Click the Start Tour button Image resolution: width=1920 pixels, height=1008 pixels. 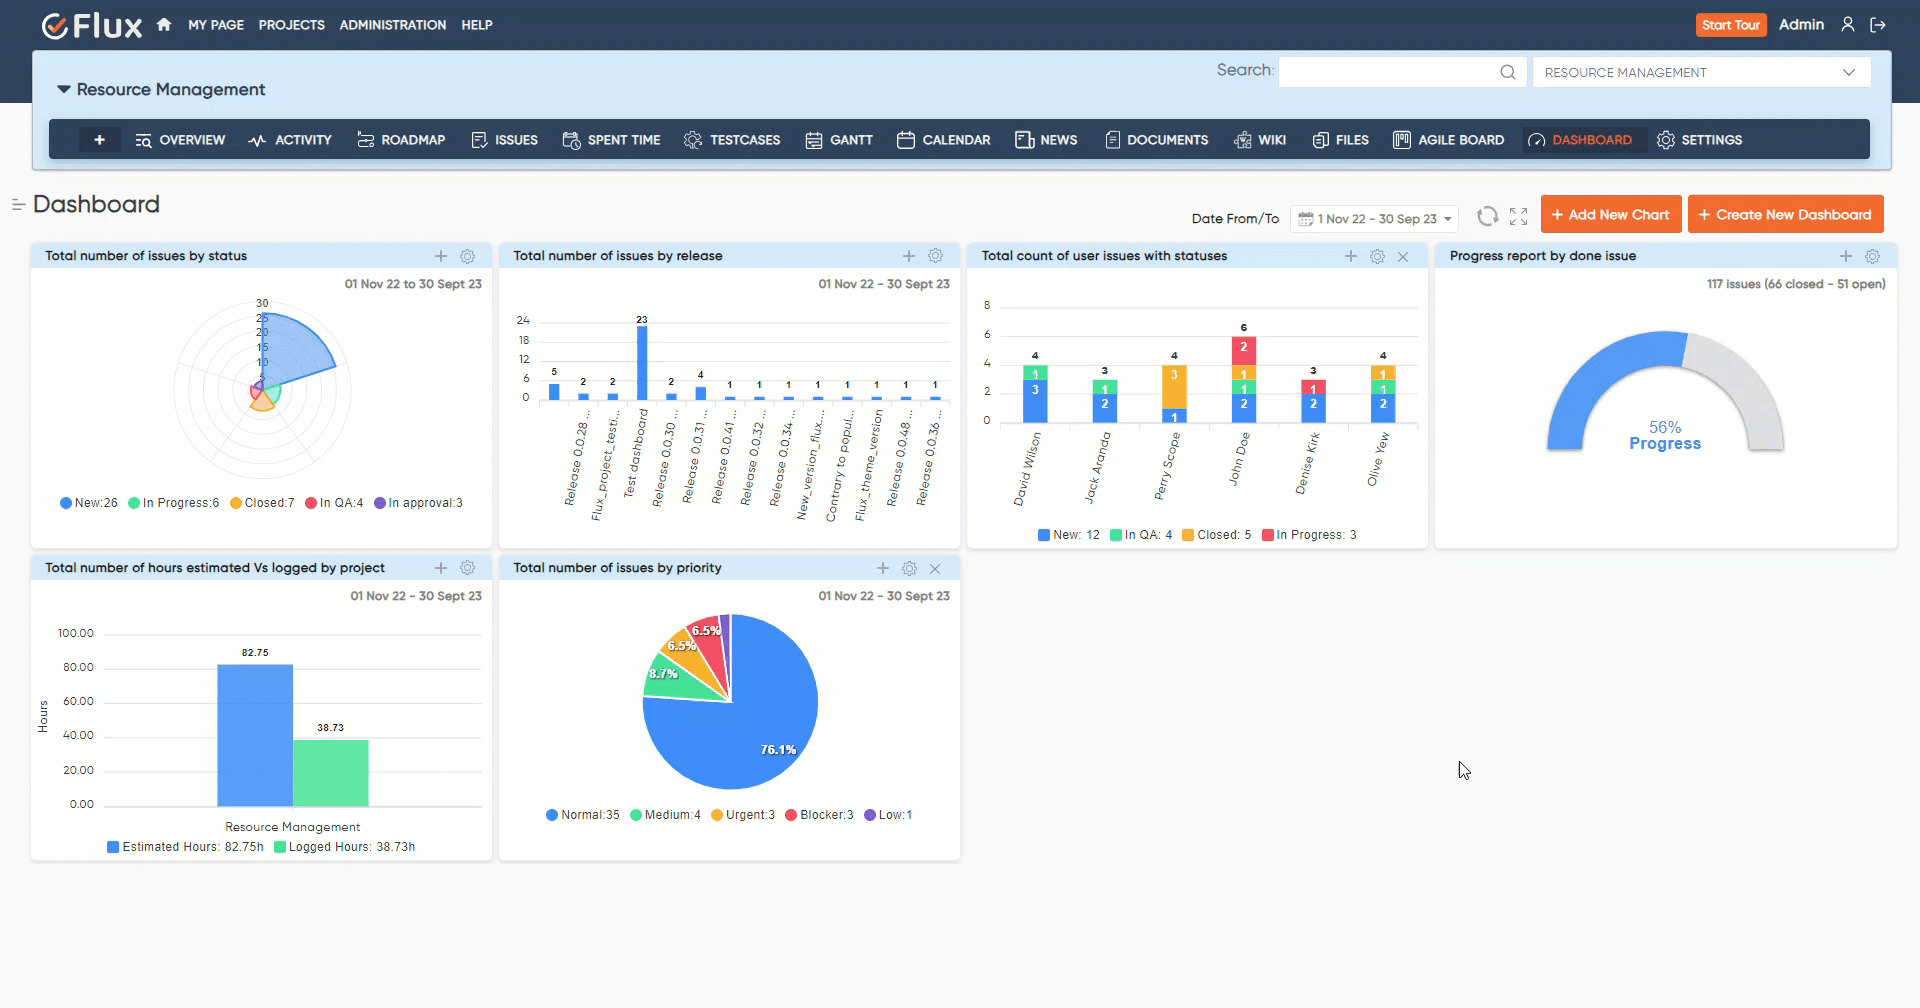point(1730,25)
